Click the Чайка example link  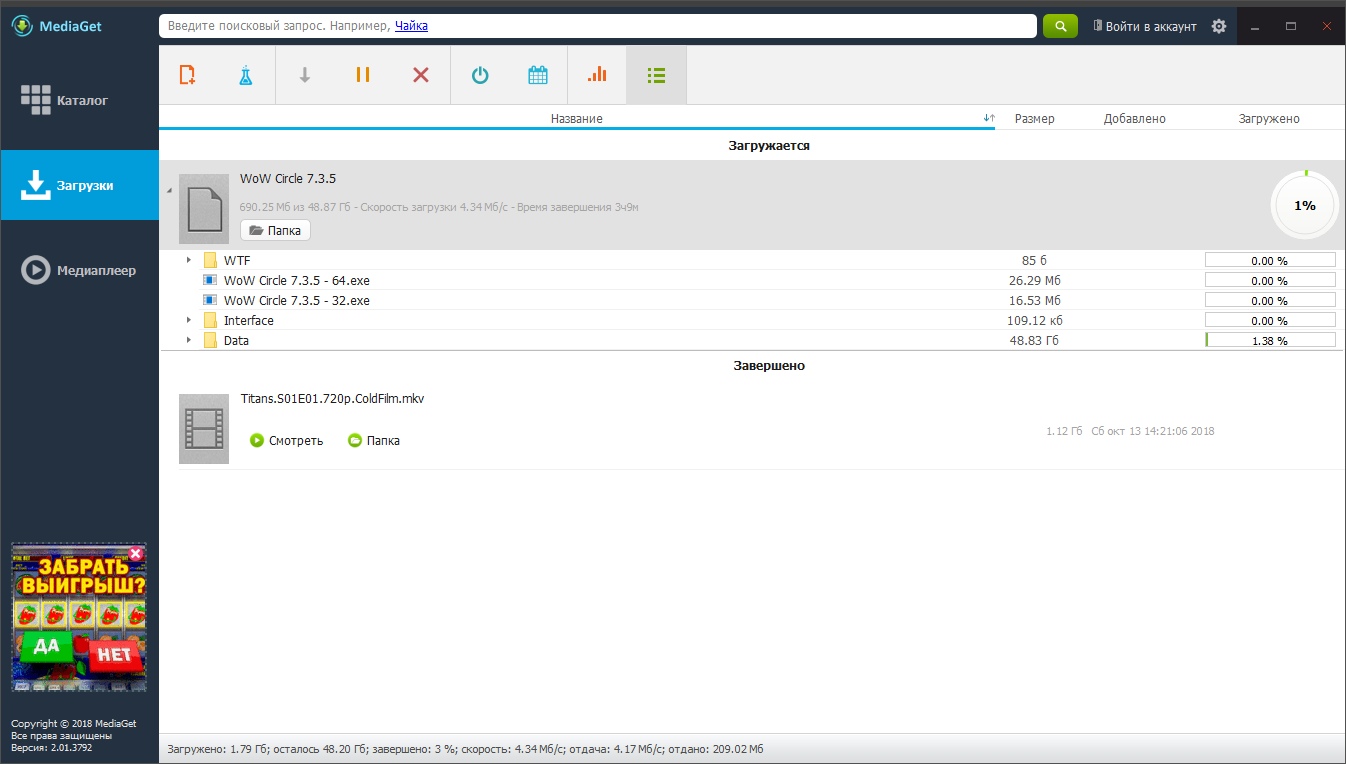click(x=411, y=26)
